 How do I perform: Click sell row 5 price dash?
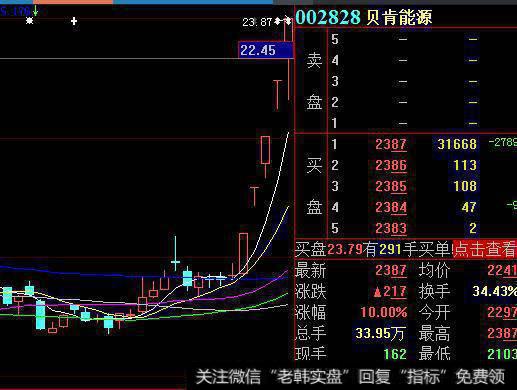(x=403, y=39)
